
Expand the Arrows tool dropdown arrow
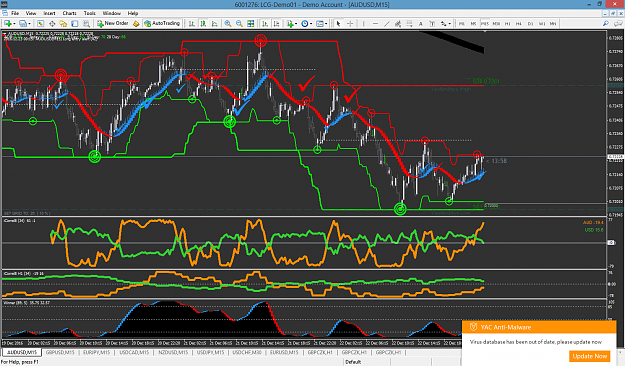pyautogui.click(x=450, y=24)
